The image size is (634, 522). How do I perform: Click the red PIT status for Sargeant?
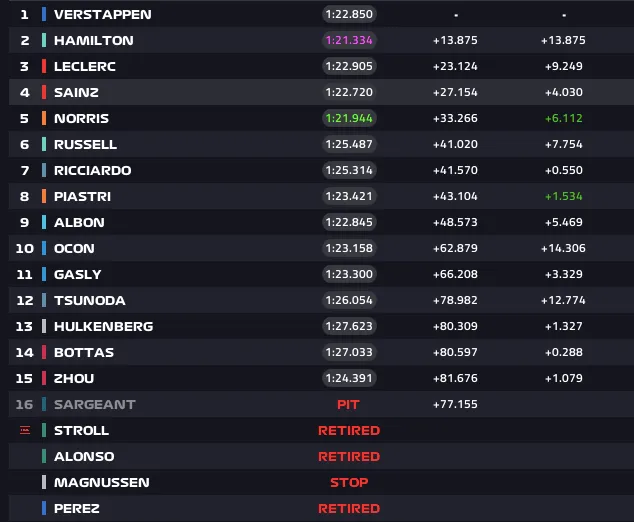348,404
